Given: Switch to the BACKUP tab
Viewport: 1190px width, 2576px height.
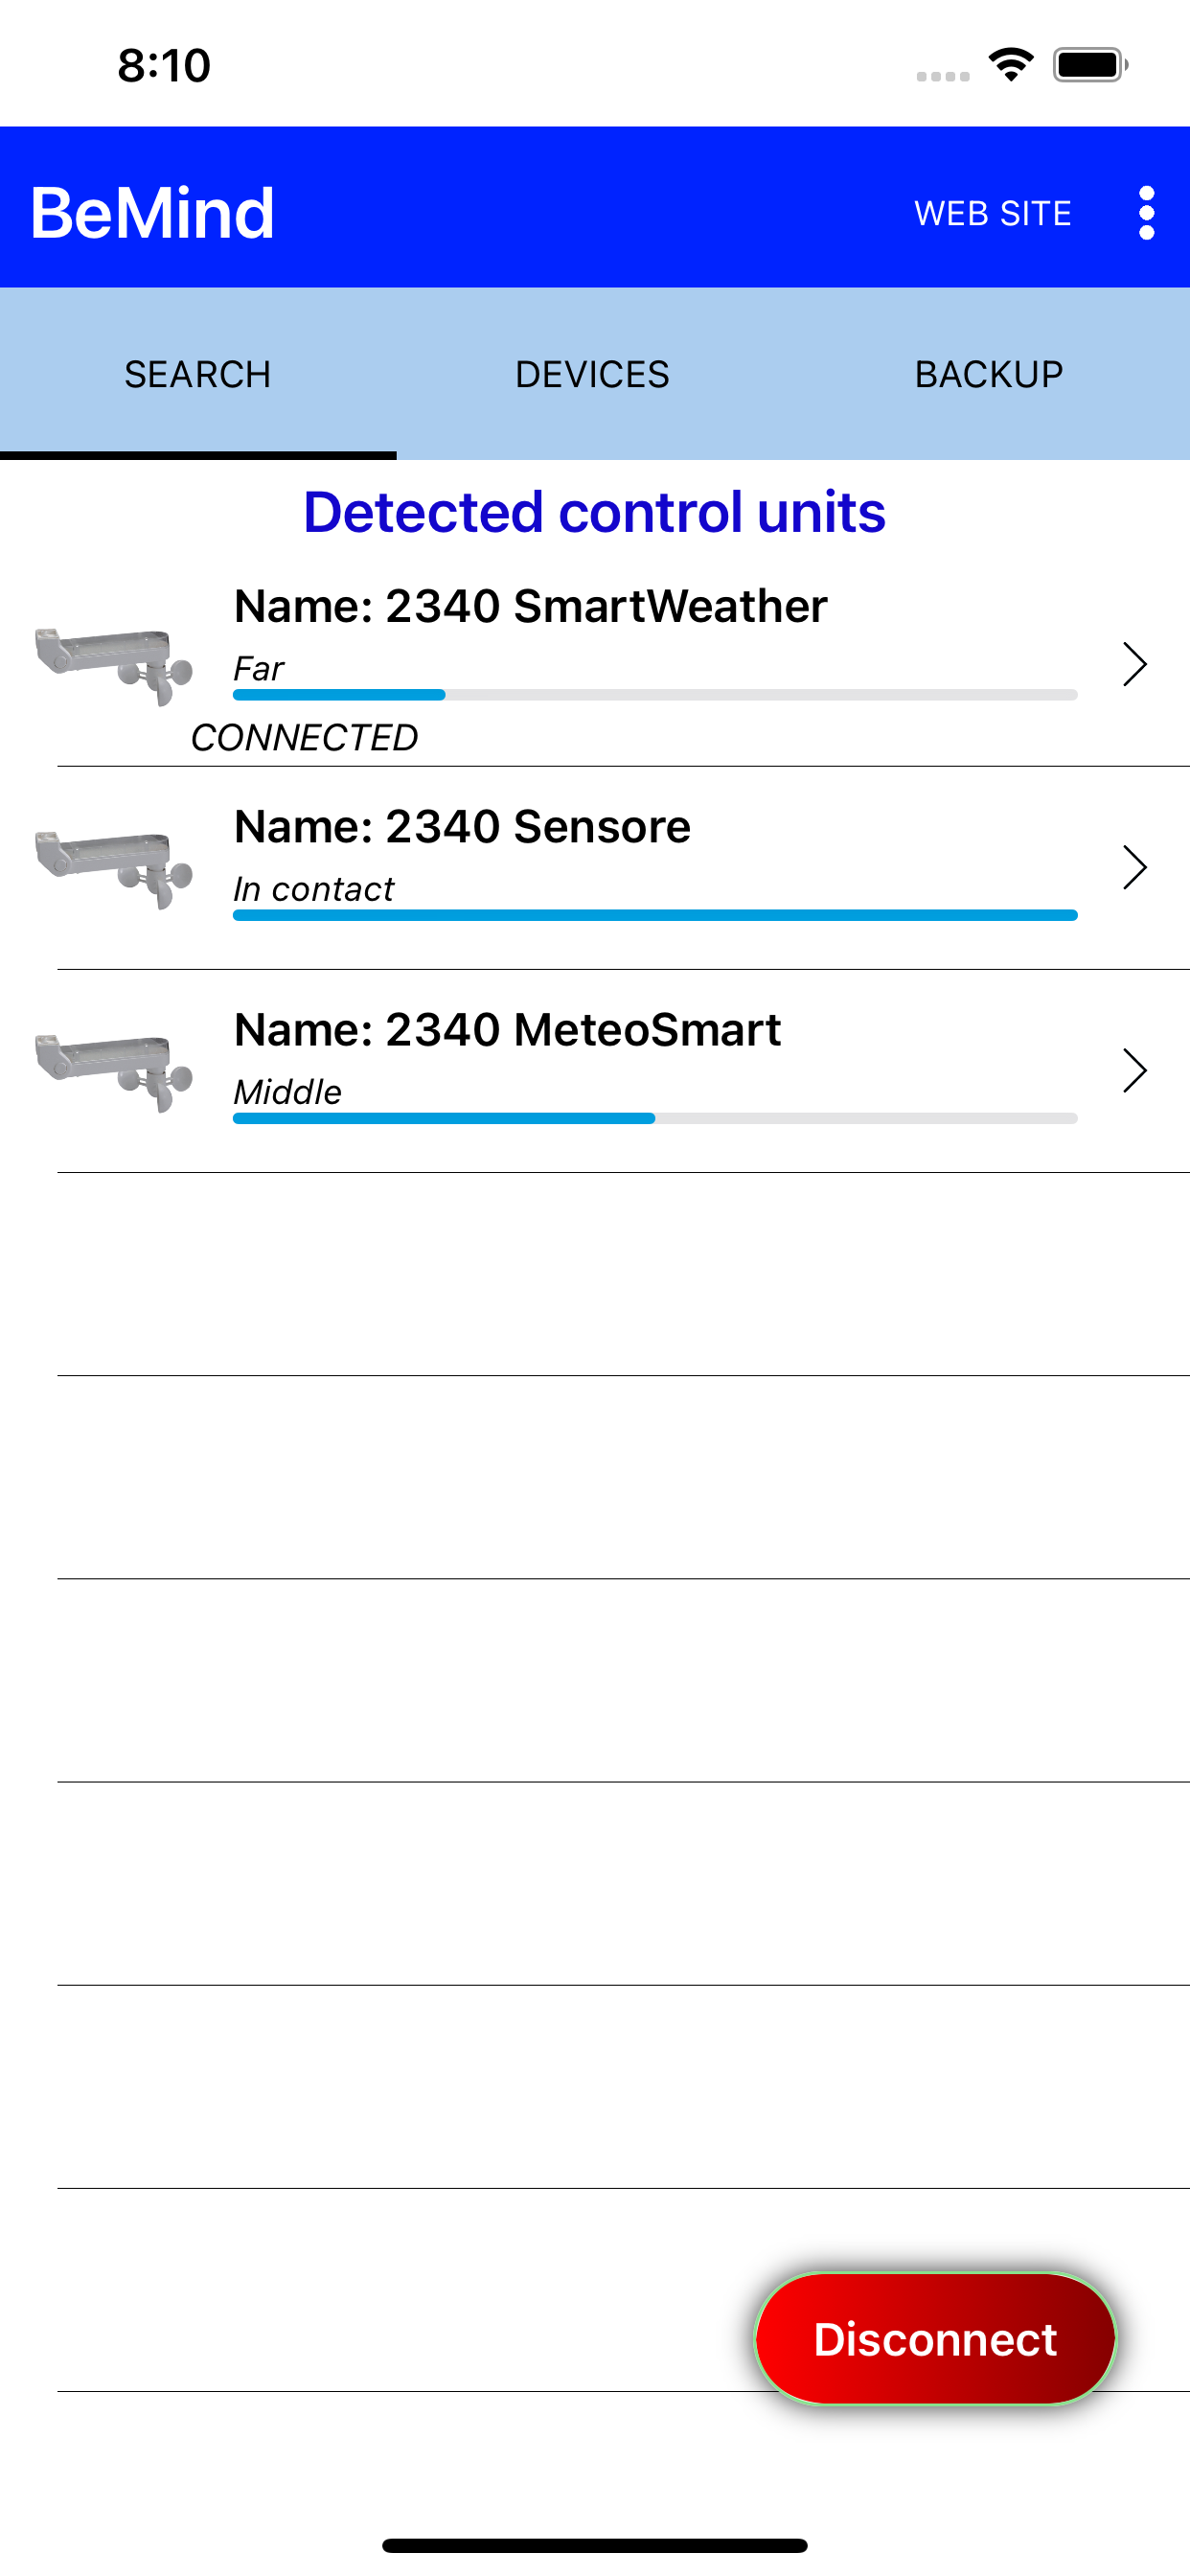Looking at the screenshot, I should coord(989,374).
